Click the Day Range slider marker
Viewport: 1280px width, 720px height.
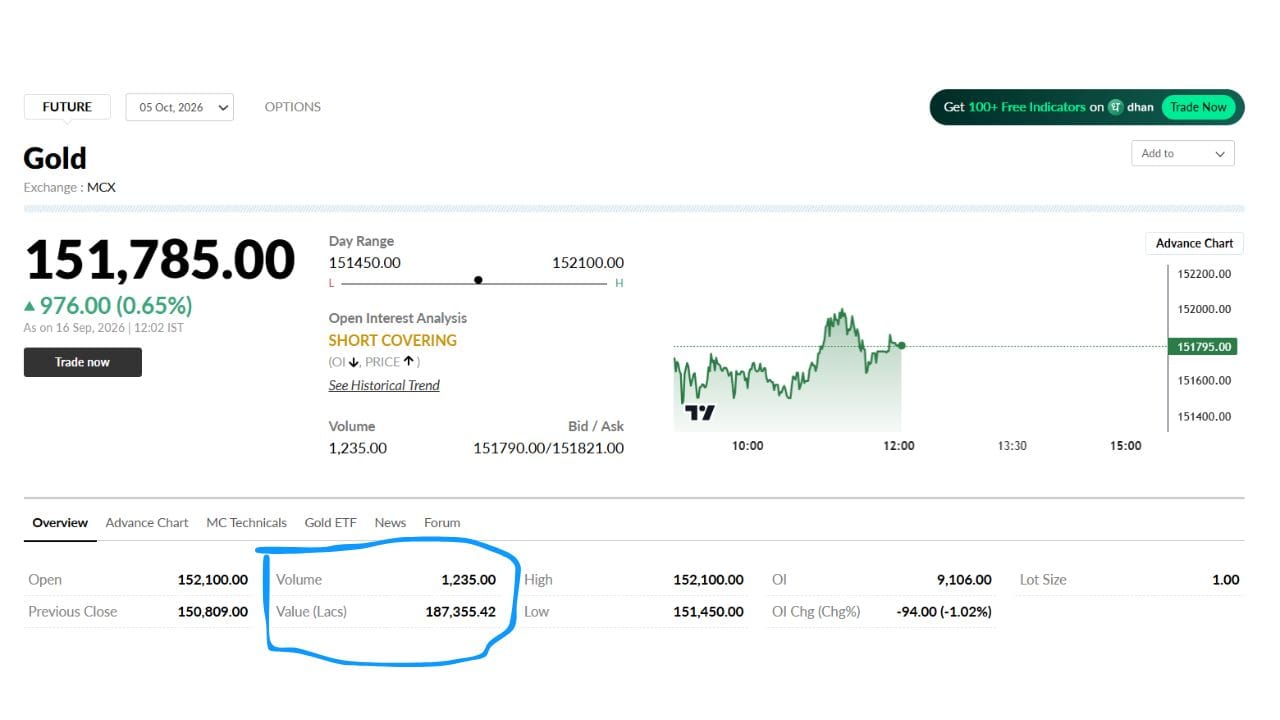pyautogui.click(x=478, y=280)
